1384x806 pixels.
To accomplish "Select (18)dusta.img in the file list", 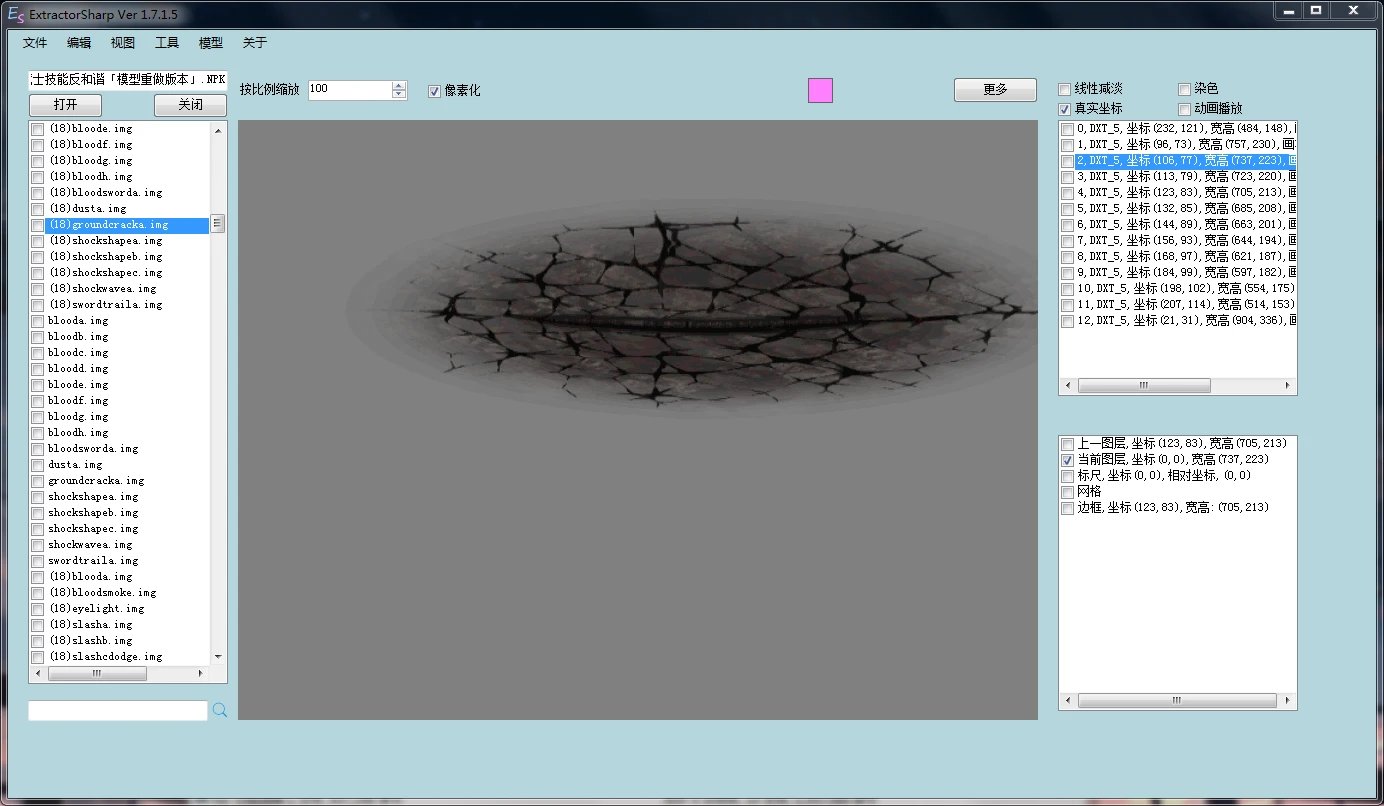I will coord(88,209).
